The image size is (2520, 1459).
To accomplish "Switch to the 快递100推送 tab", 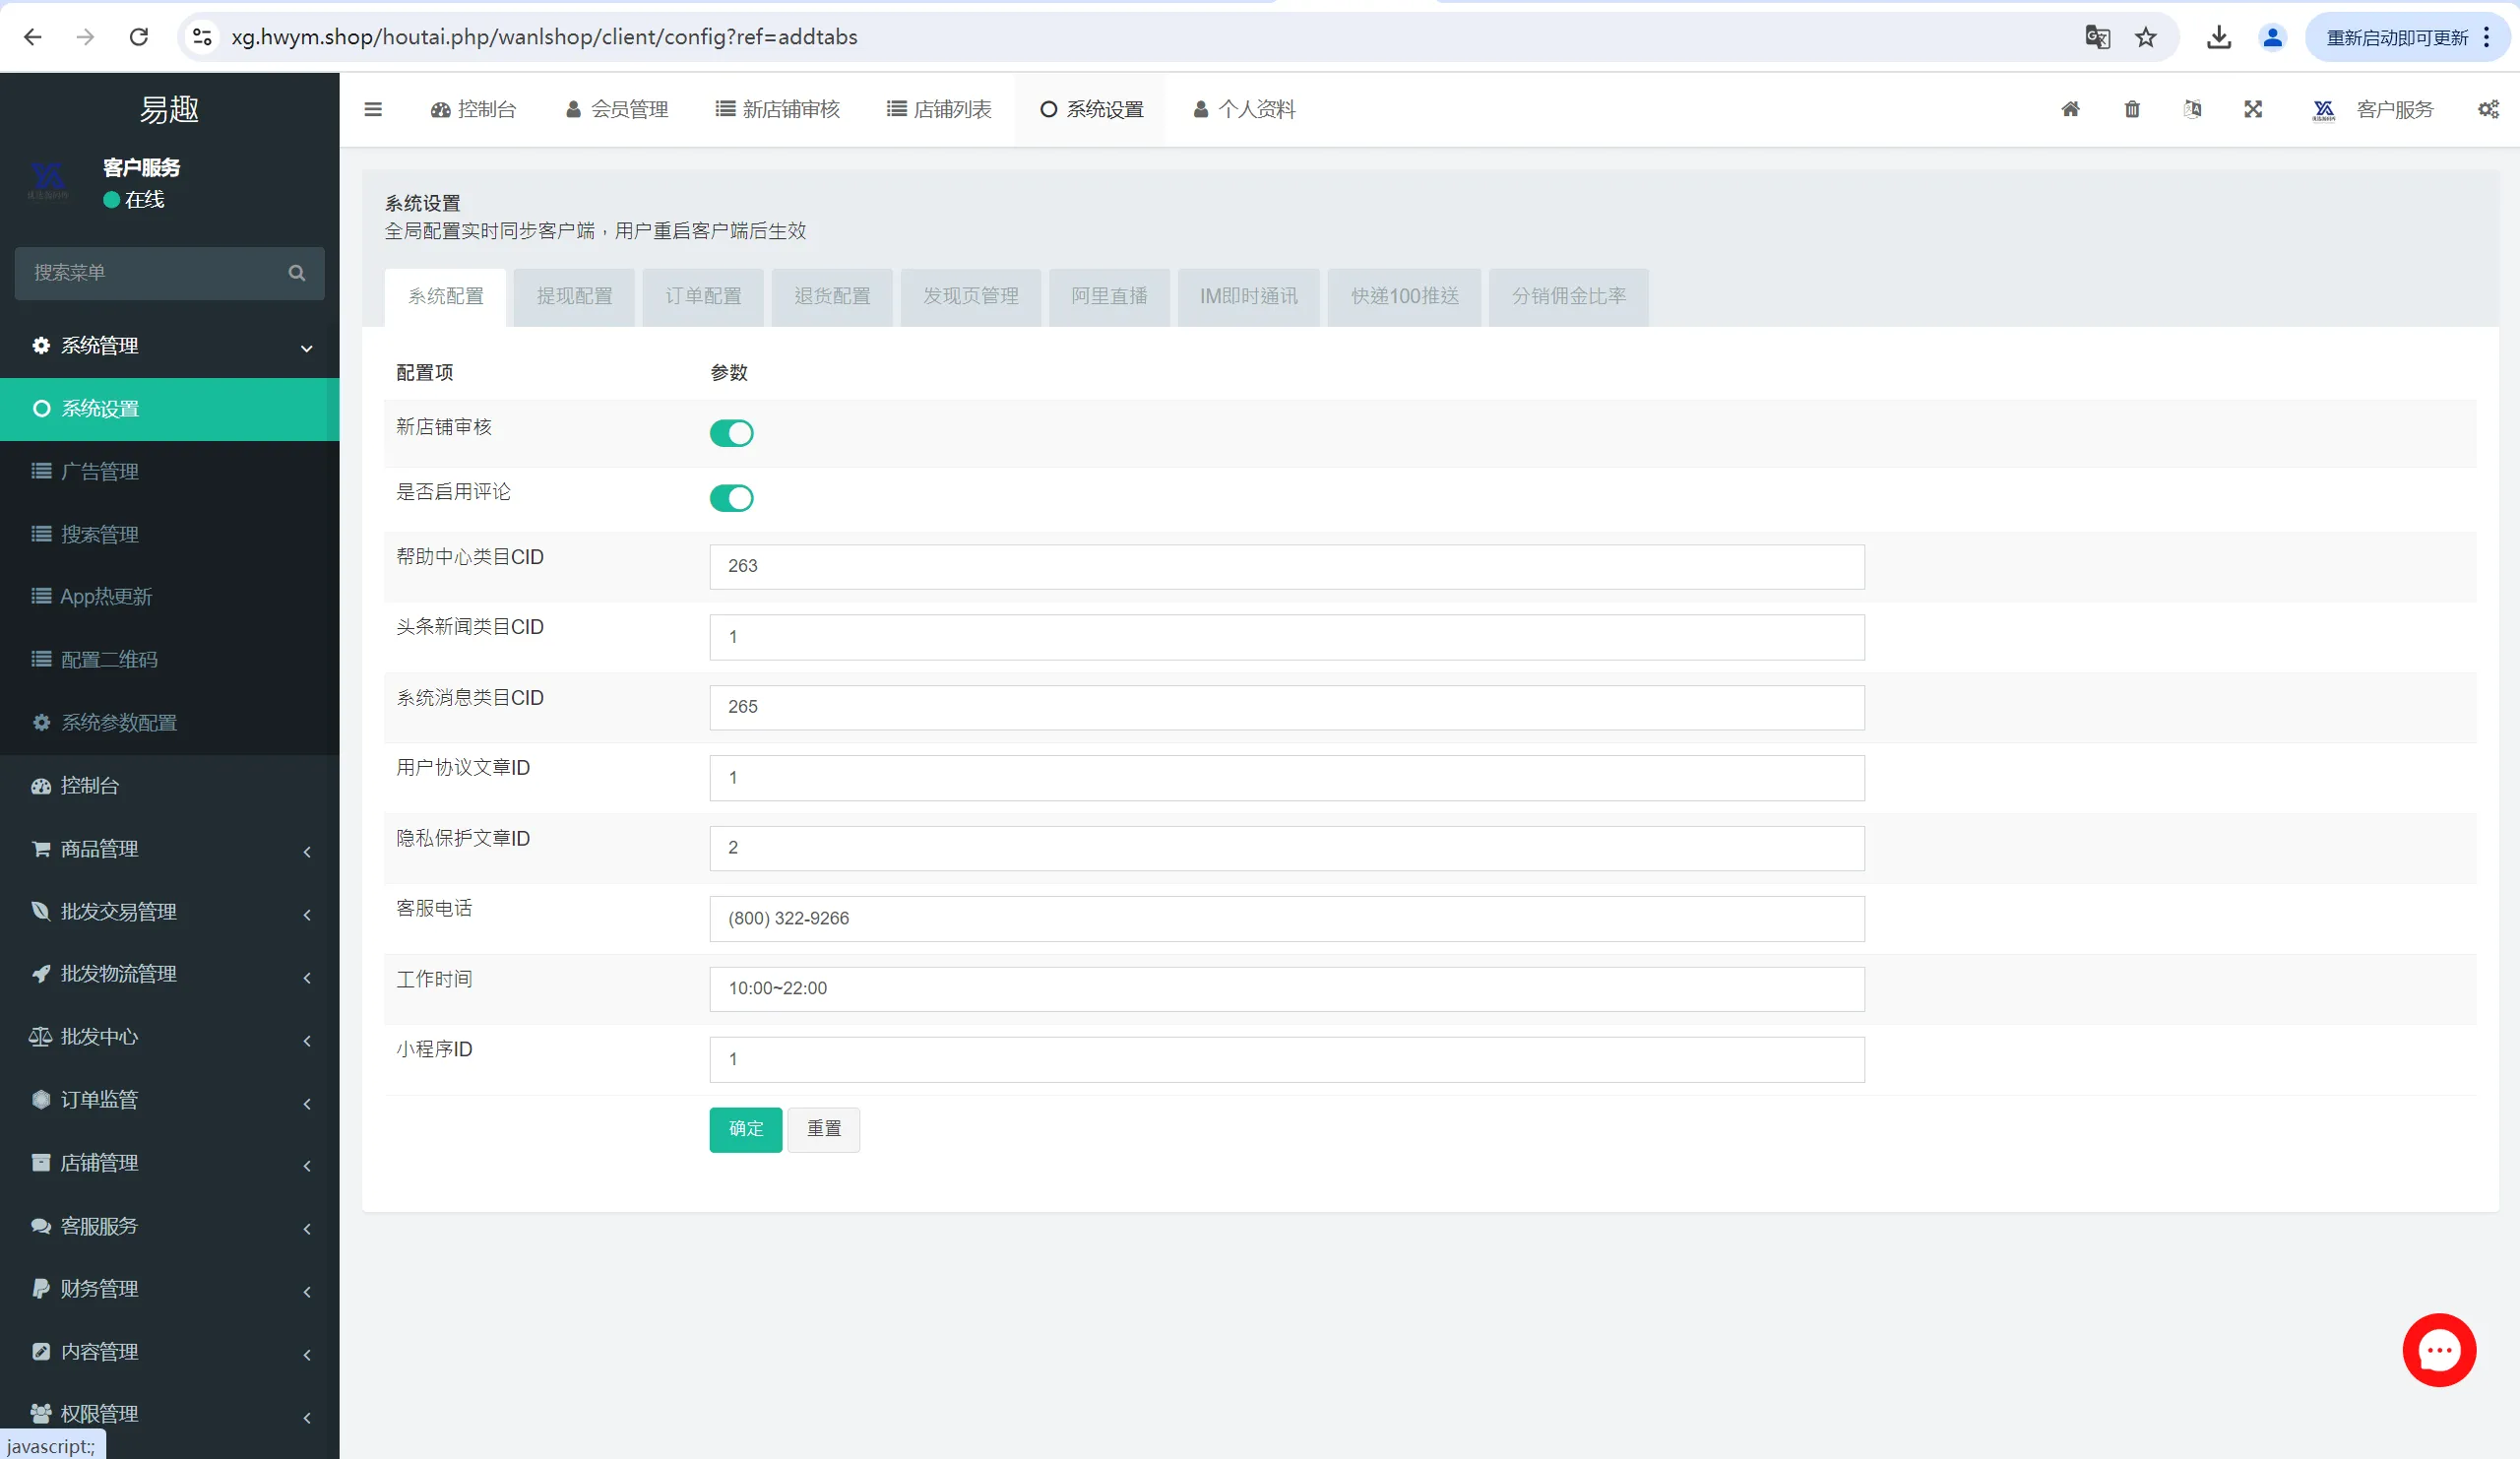I will click(x=1404, y=296).
